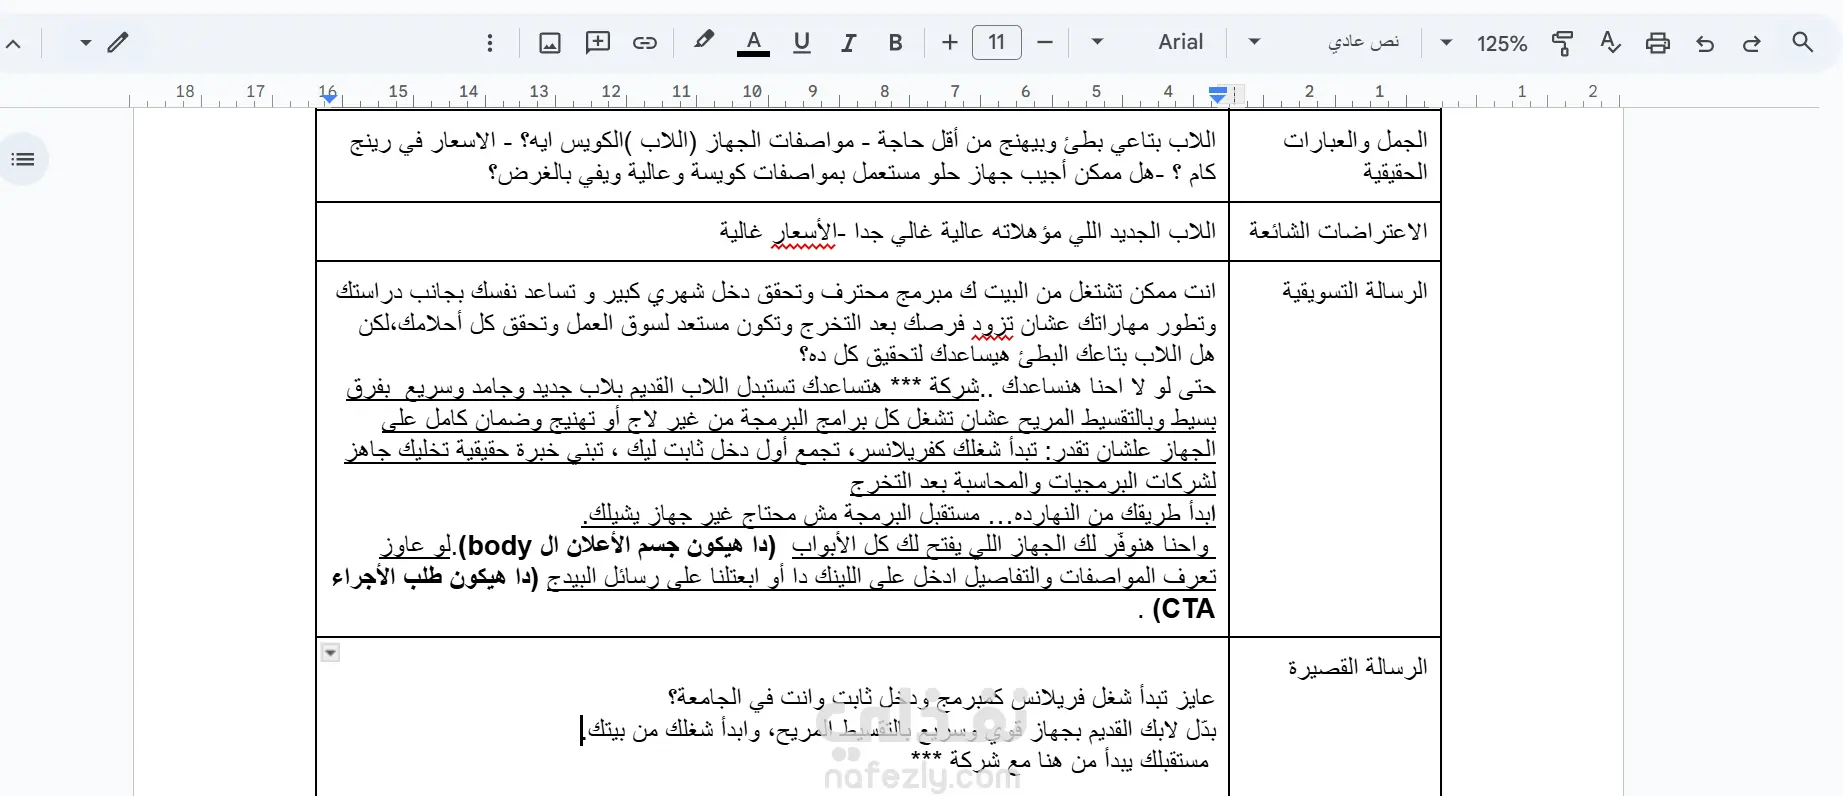
Task: Click the bold '(CTA)' text
Action: coord(1183,608)
